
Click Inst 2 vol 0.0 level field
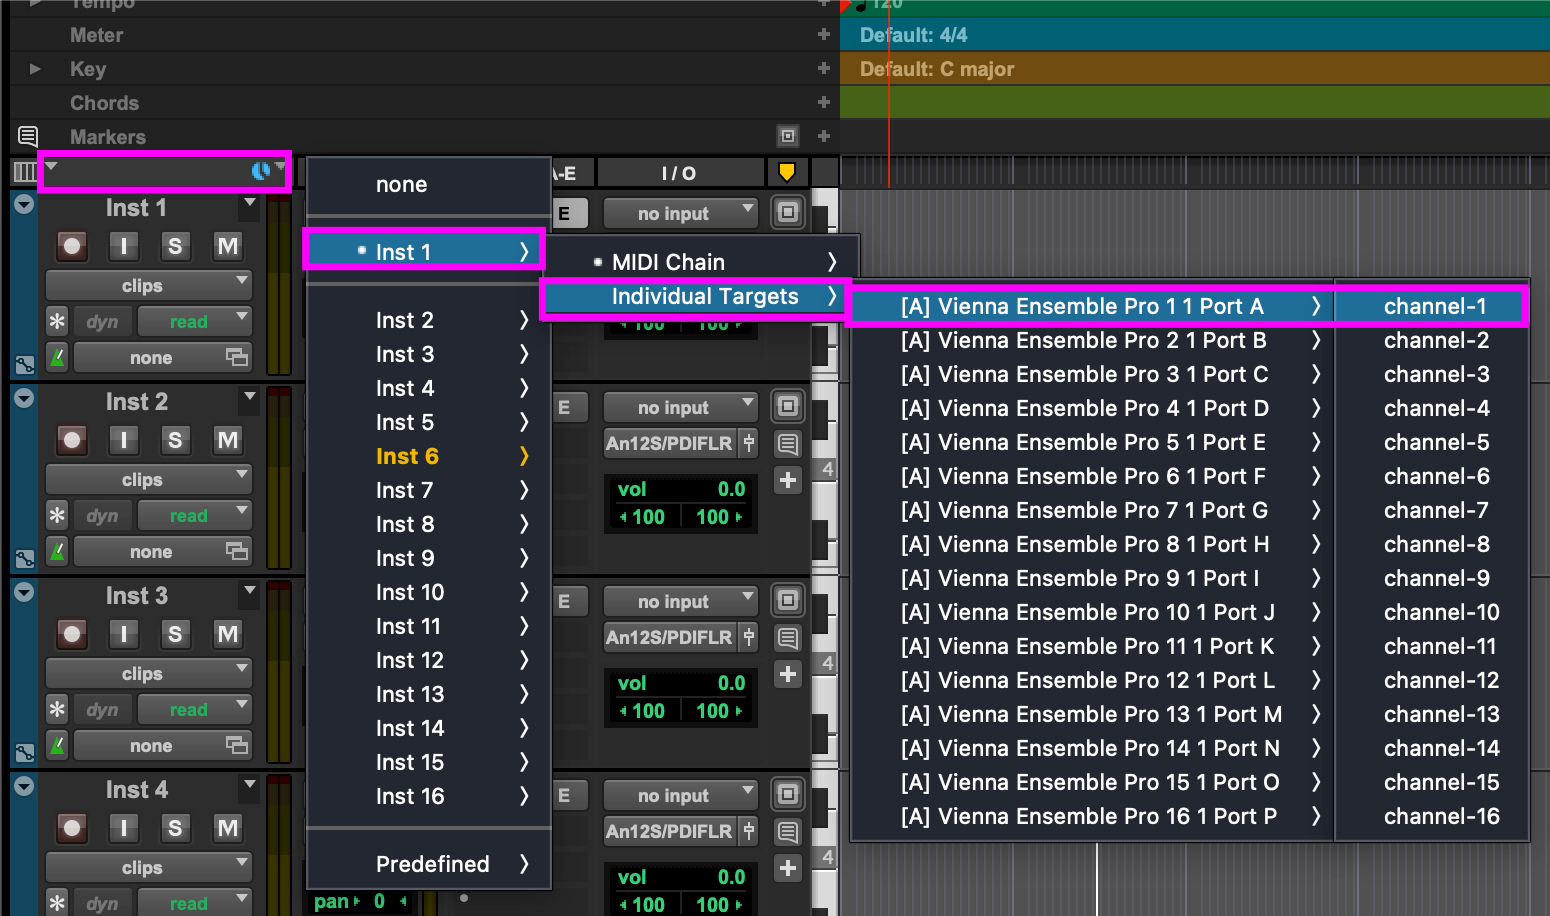click(730, 489)
